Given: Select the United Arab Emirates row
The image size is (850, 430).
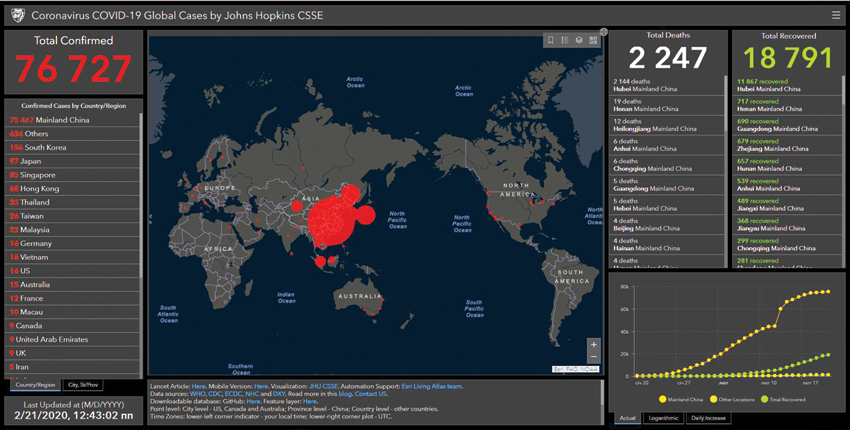Looking at the screenshot, I should (72, 339).
